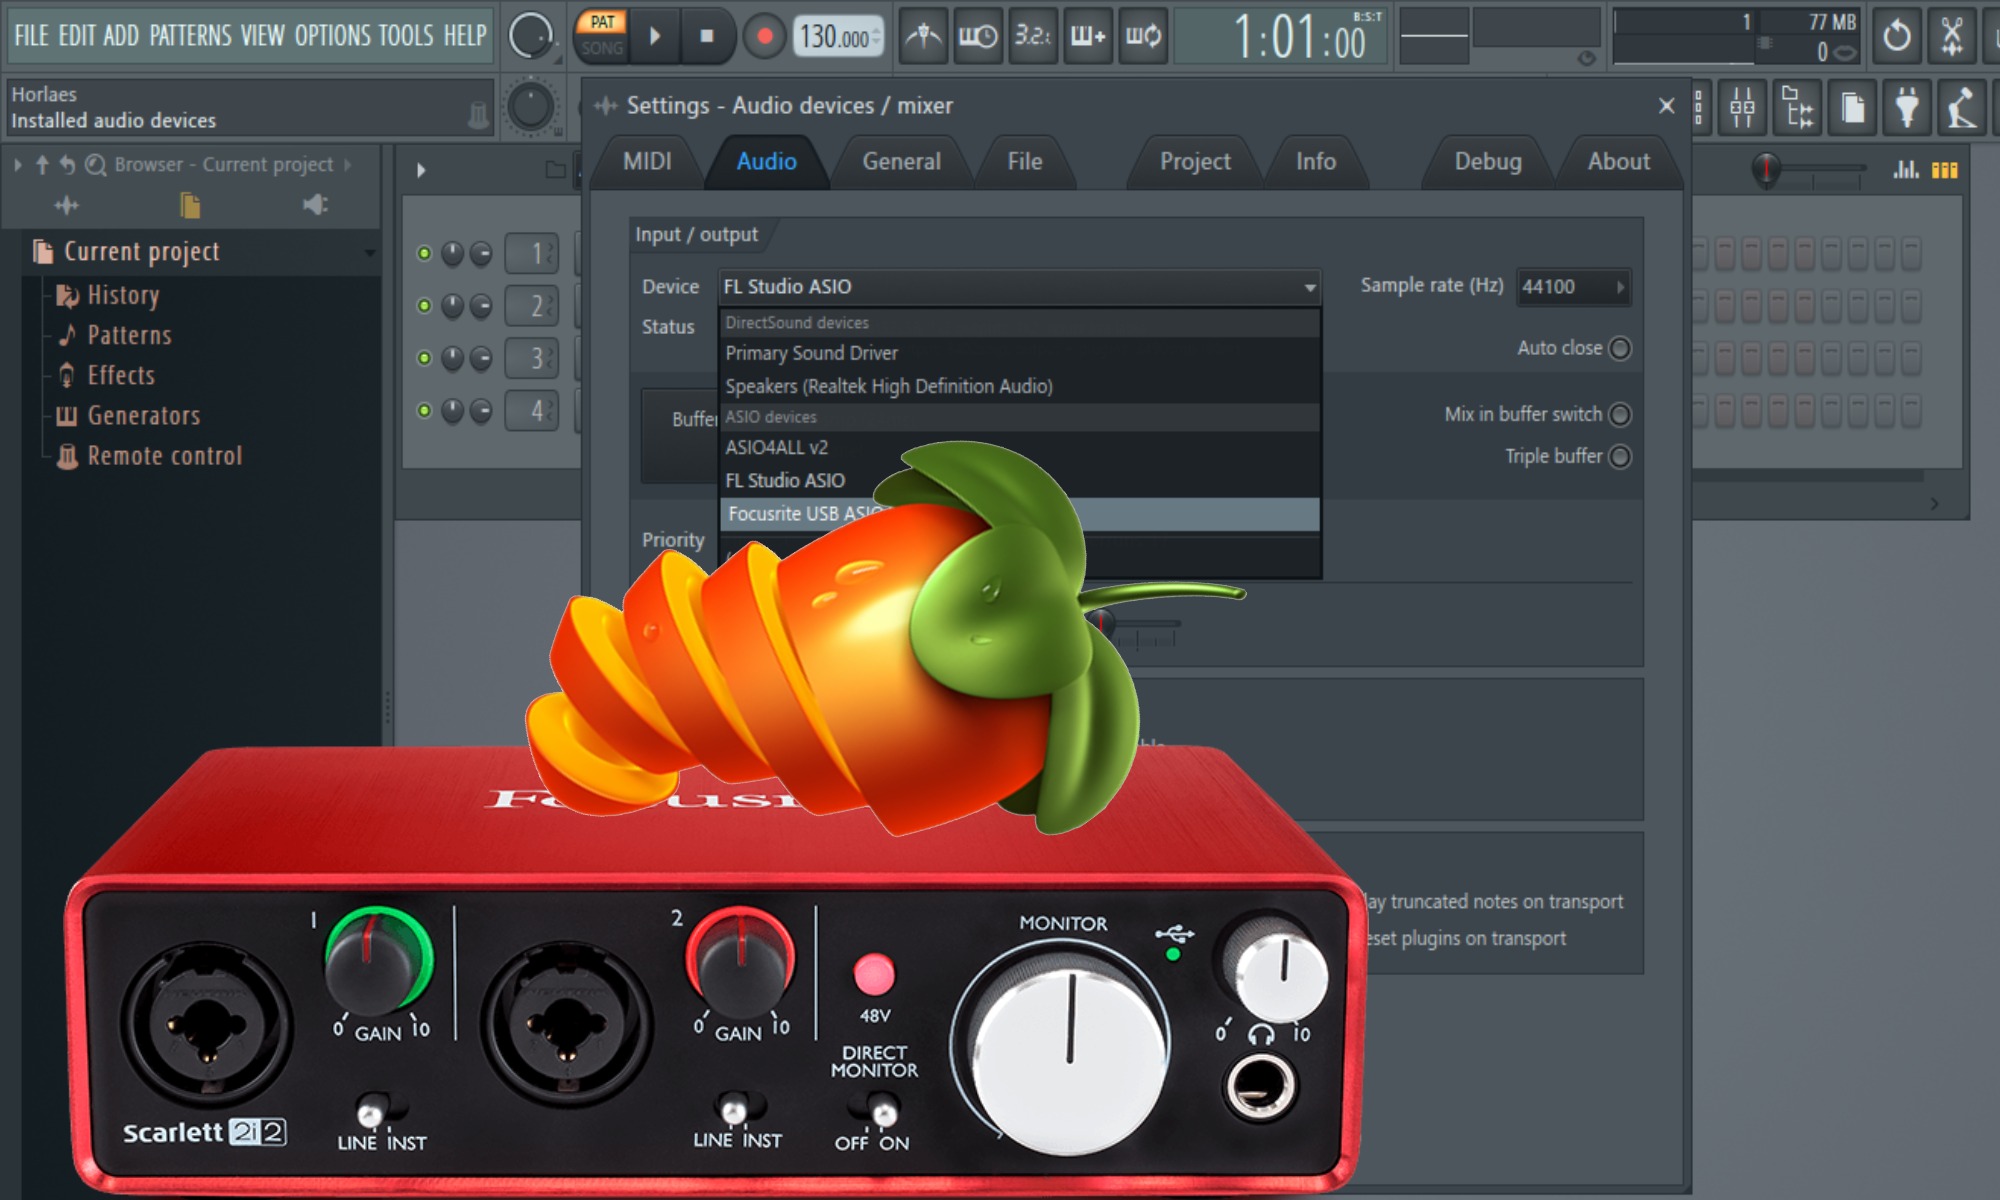Click the Stop transport button

click(x=707, y=37)
